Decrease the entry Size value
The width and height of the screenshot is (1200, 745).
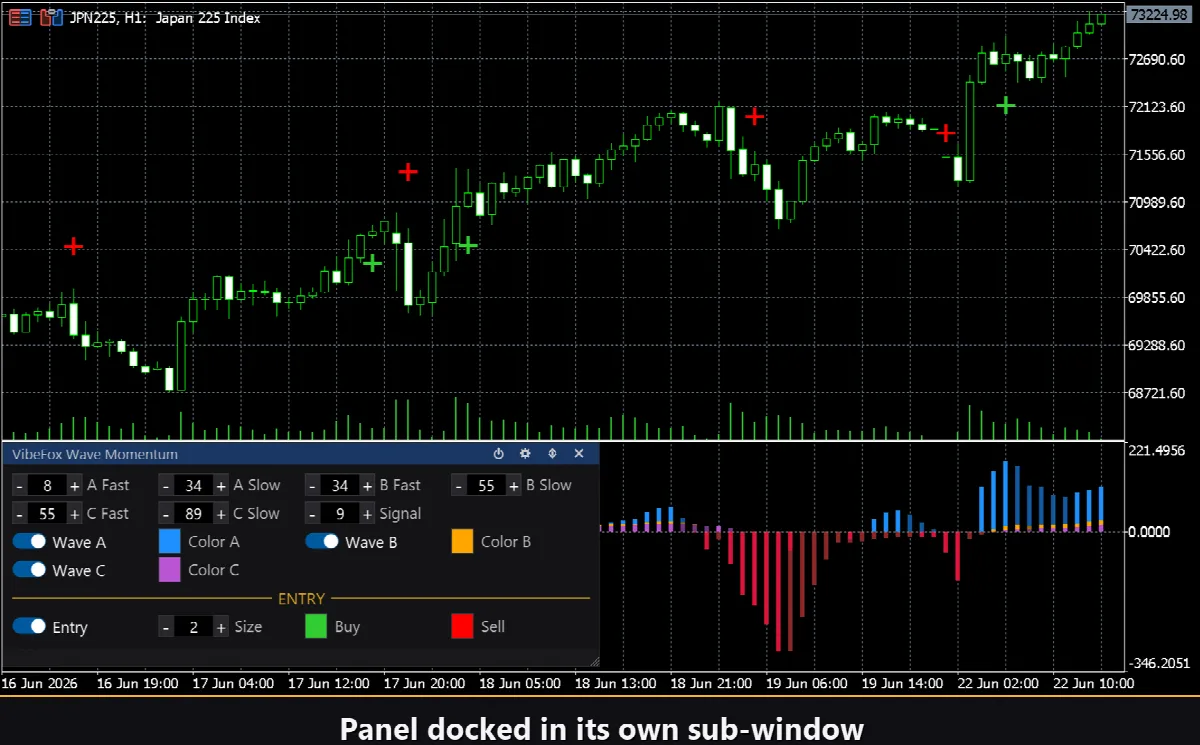point(166,627)
